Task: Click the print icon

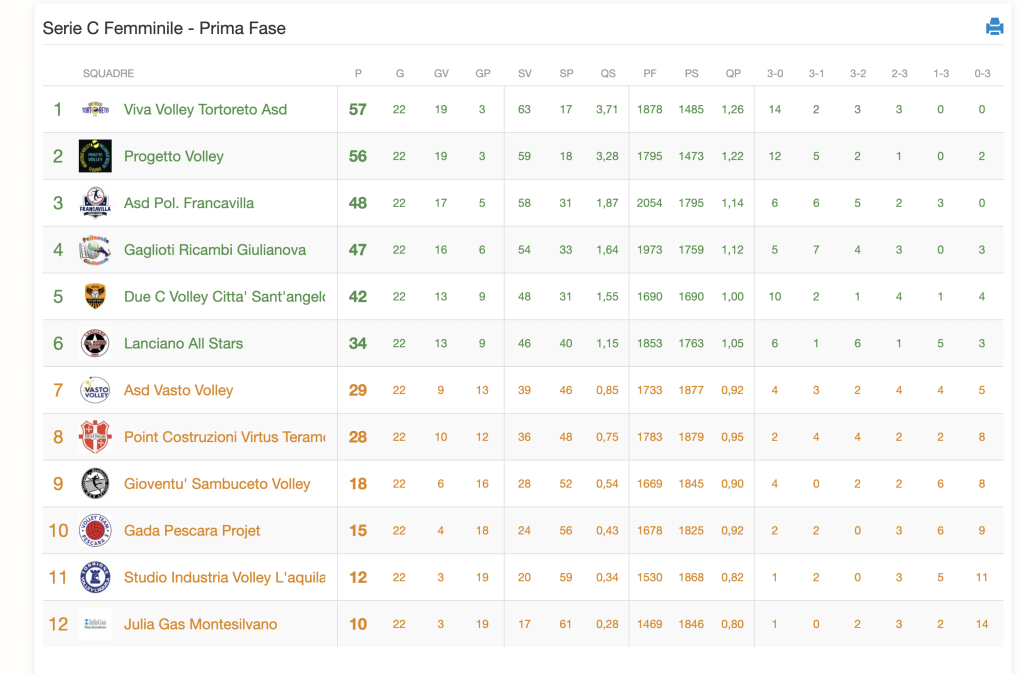Action: 994,27
